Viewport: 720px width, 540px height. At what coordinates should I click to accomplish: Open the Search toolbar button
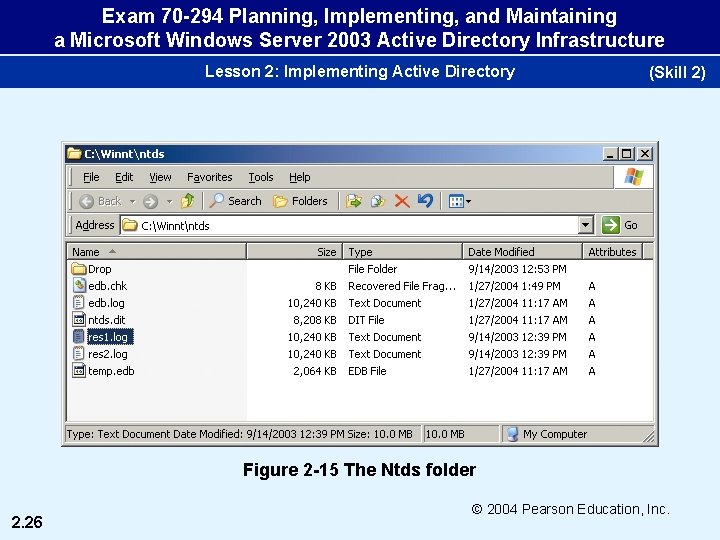(236, 201)
